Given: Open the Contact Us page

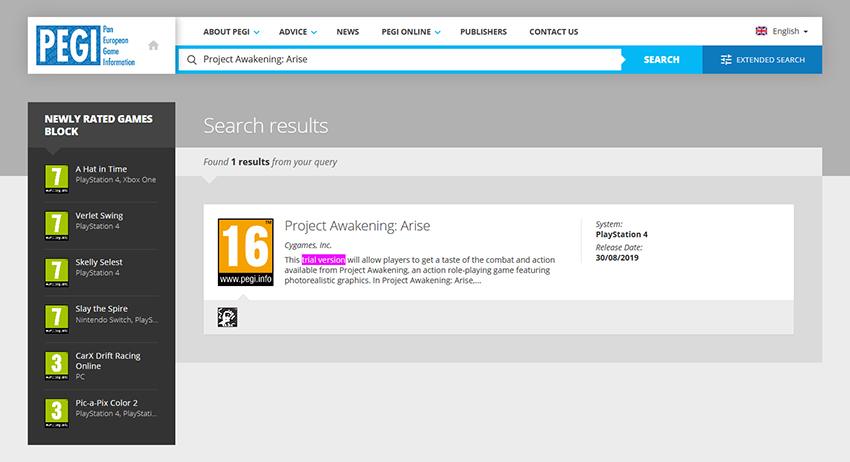Looking at the screenshot, I should click(553, 32).
